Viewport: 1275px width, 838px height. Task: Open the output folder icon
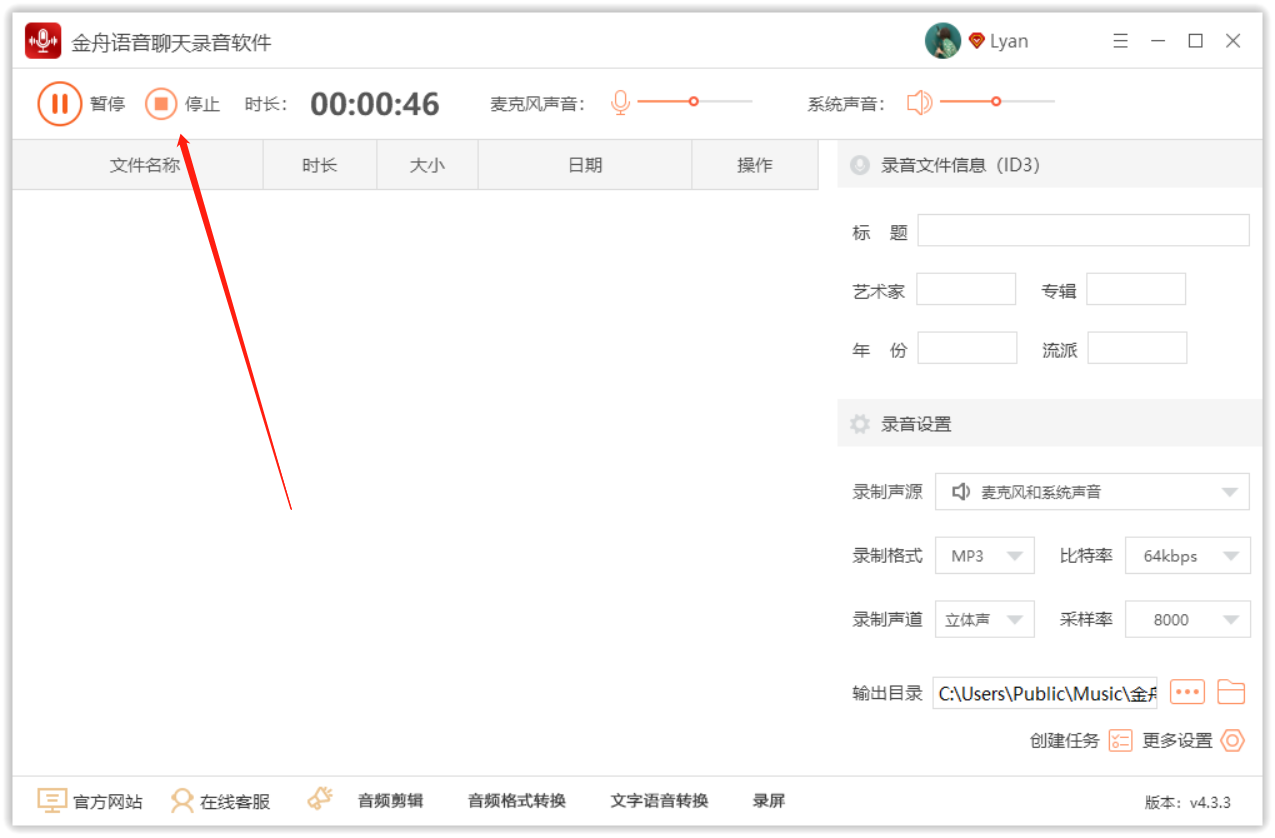tap(1231, 692)
